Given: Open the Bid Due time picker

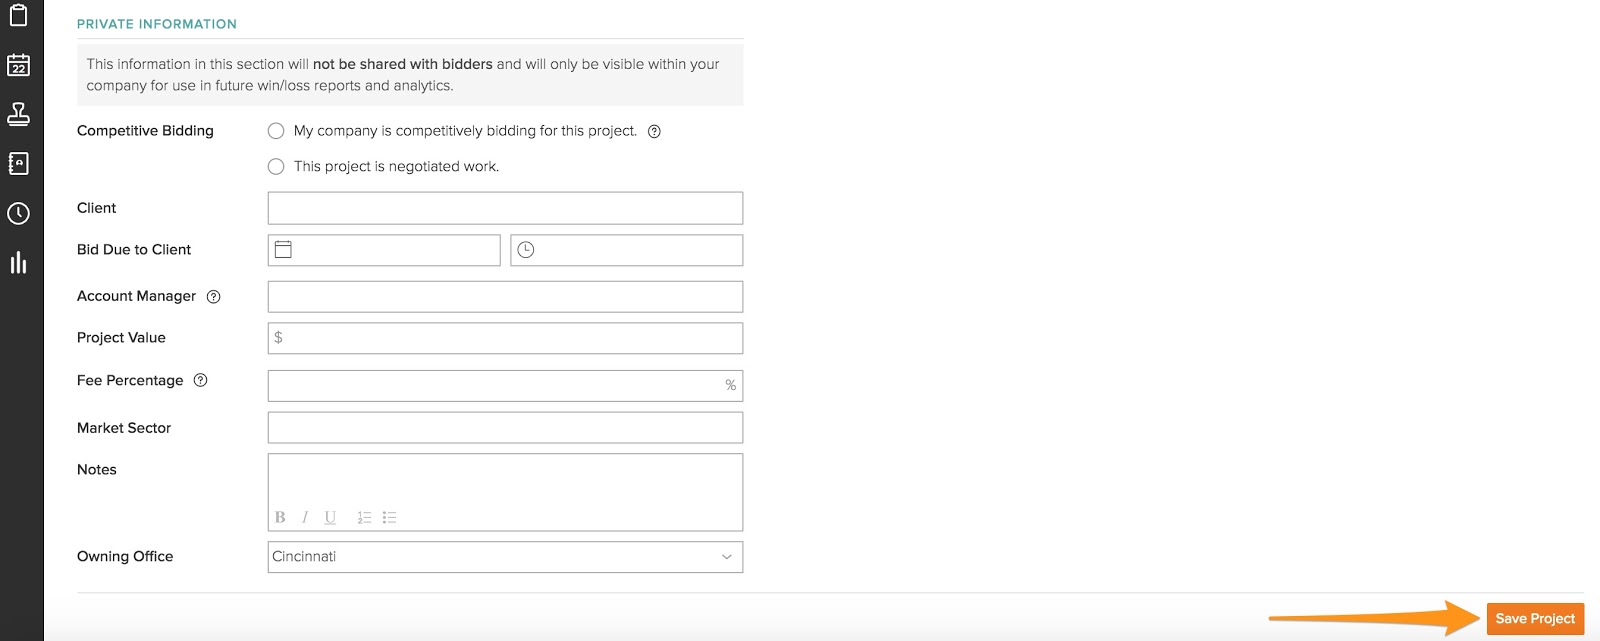Looking at the screenshot, I should point(626,250).
